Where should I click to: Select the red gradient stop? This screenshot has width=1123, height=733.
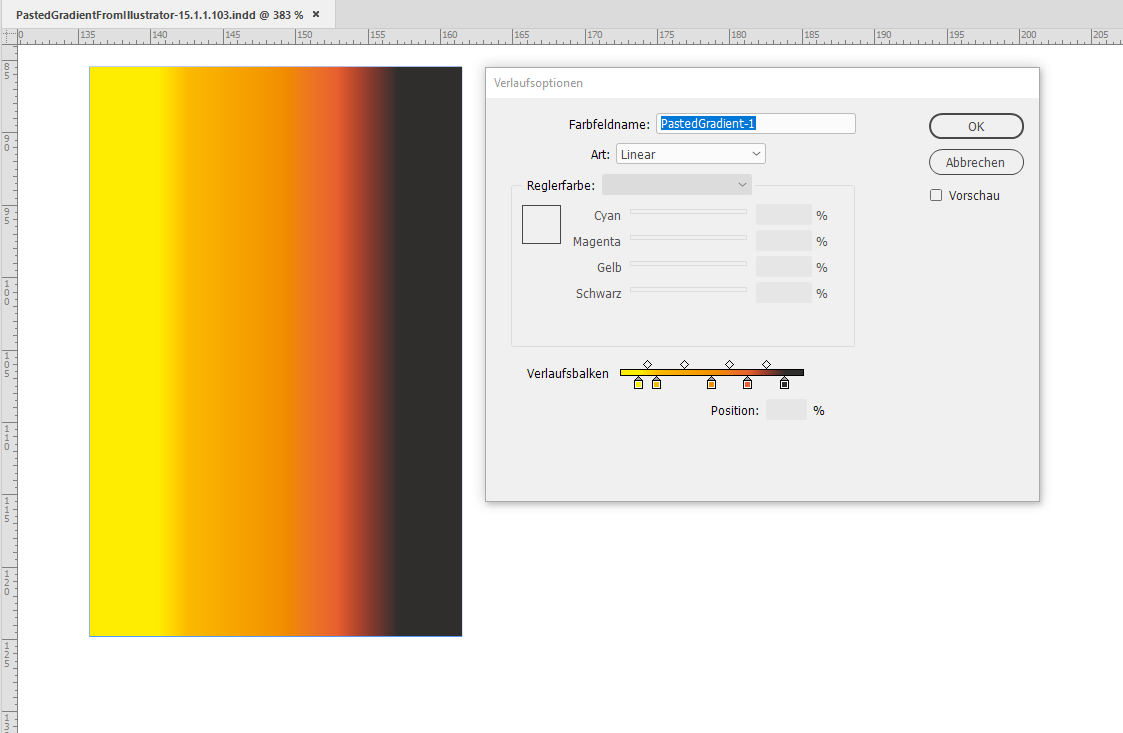tap(747, 382)
